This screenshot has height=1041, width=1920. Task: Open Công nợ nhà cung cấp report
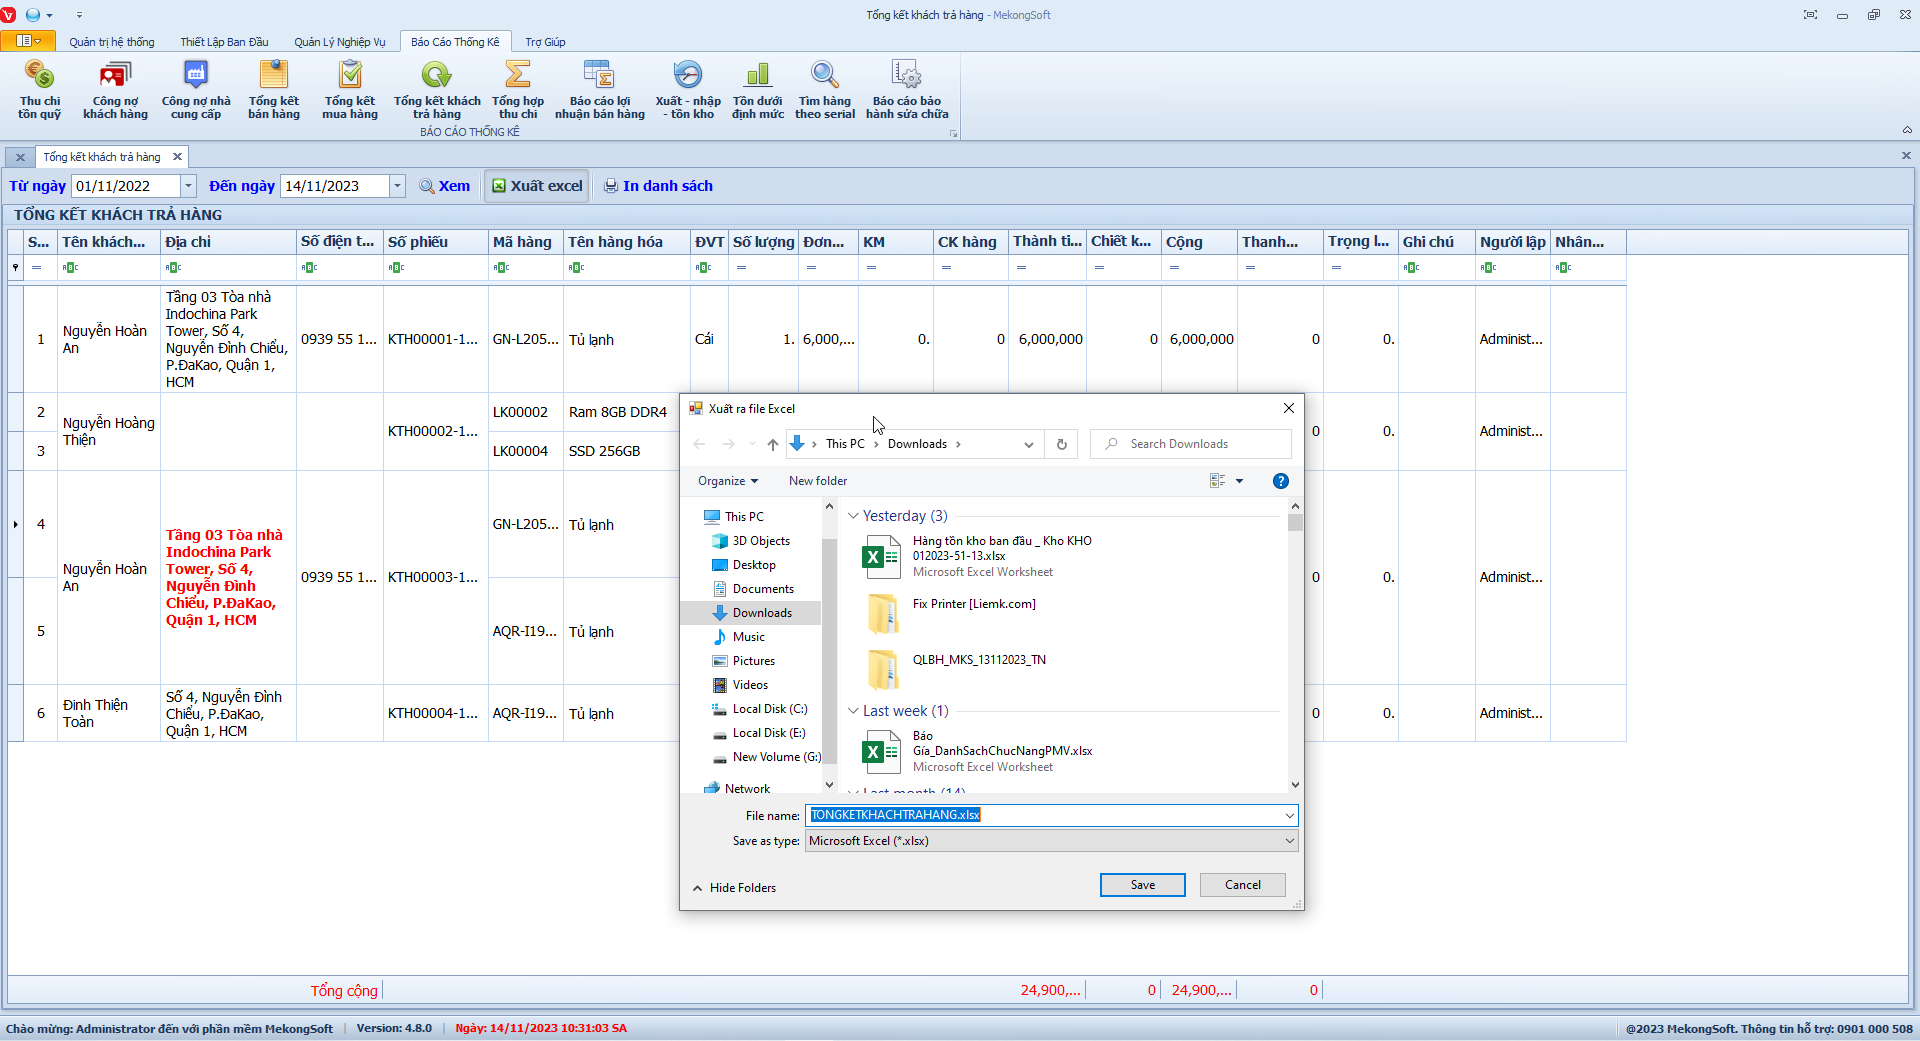[x=196, y=89]
